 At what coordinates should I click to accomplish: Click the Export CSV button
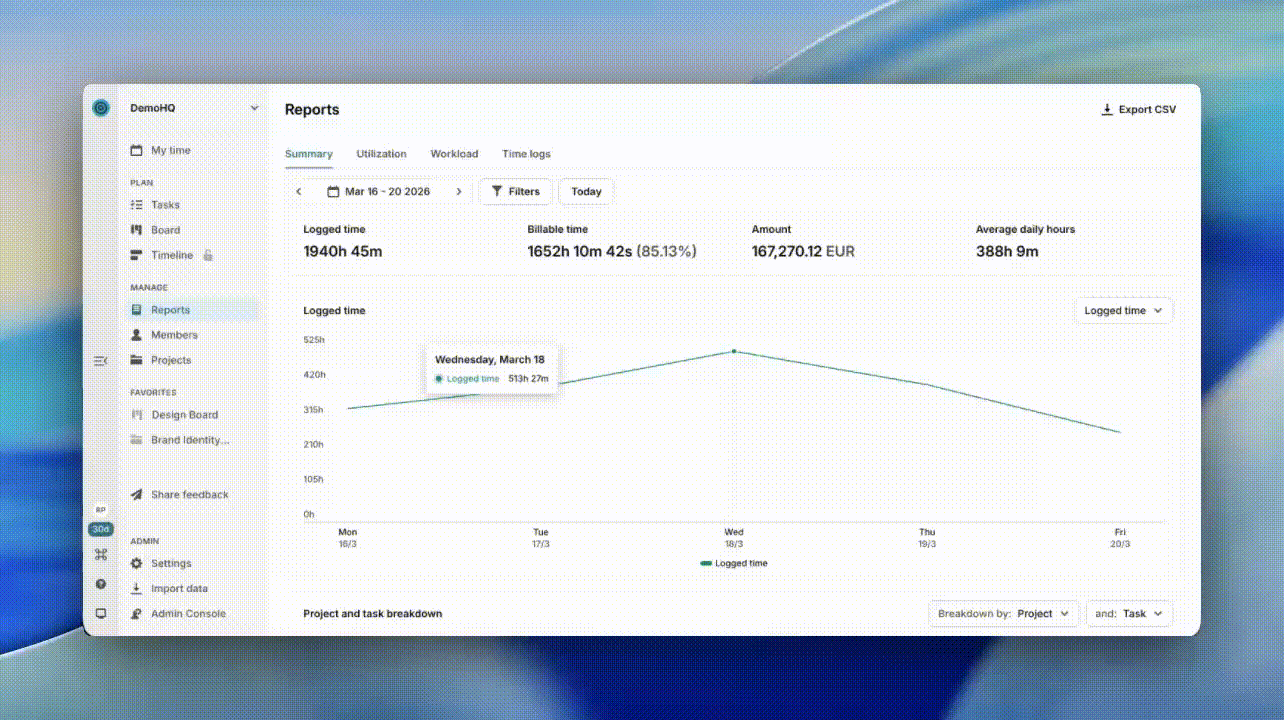coord(1138,110)
